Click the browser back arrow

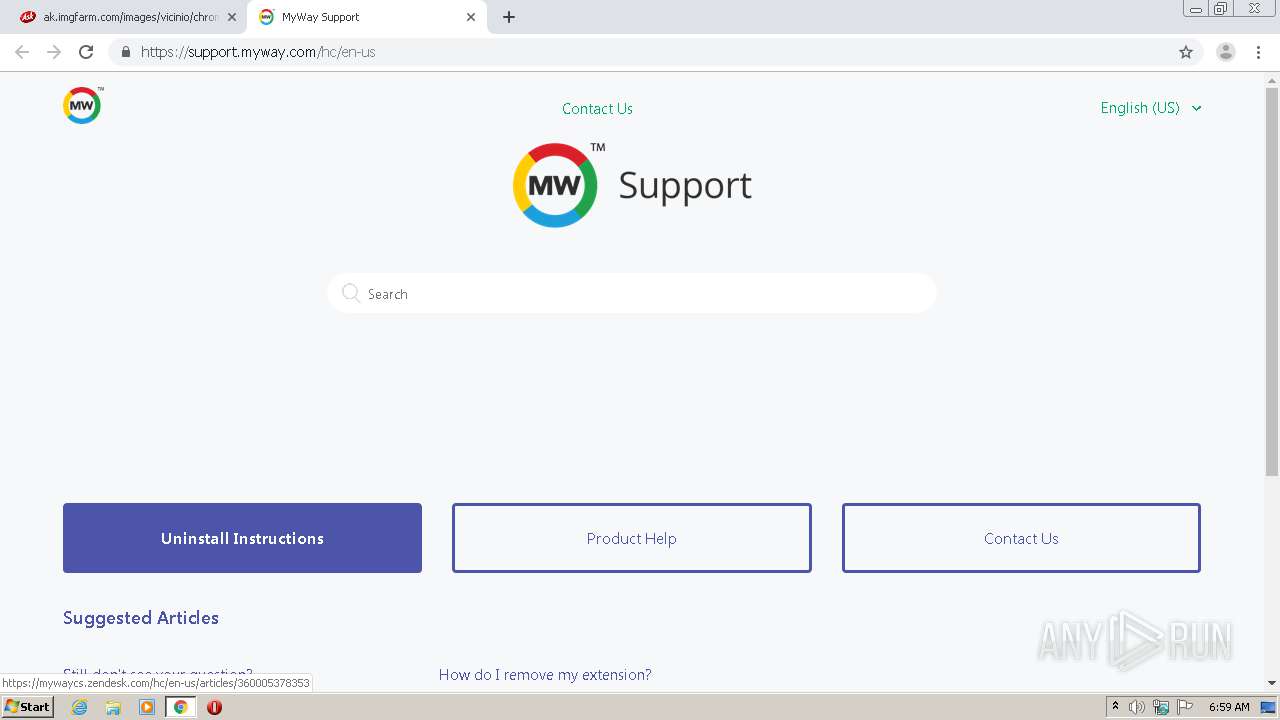22,52
